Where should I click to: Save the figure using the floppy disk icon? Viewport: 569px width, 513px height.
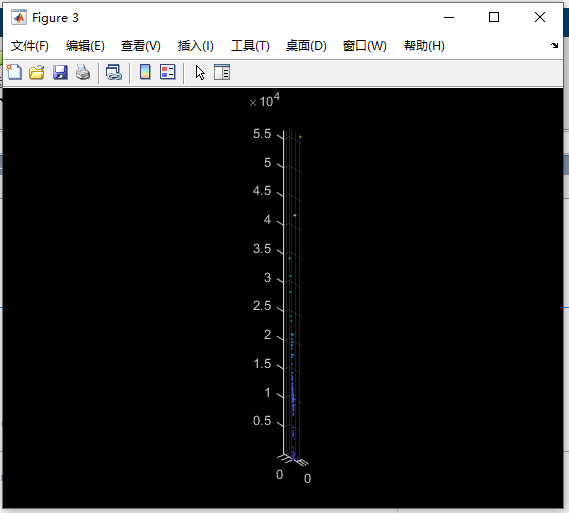pyautogui.click(x=60, y=72)
